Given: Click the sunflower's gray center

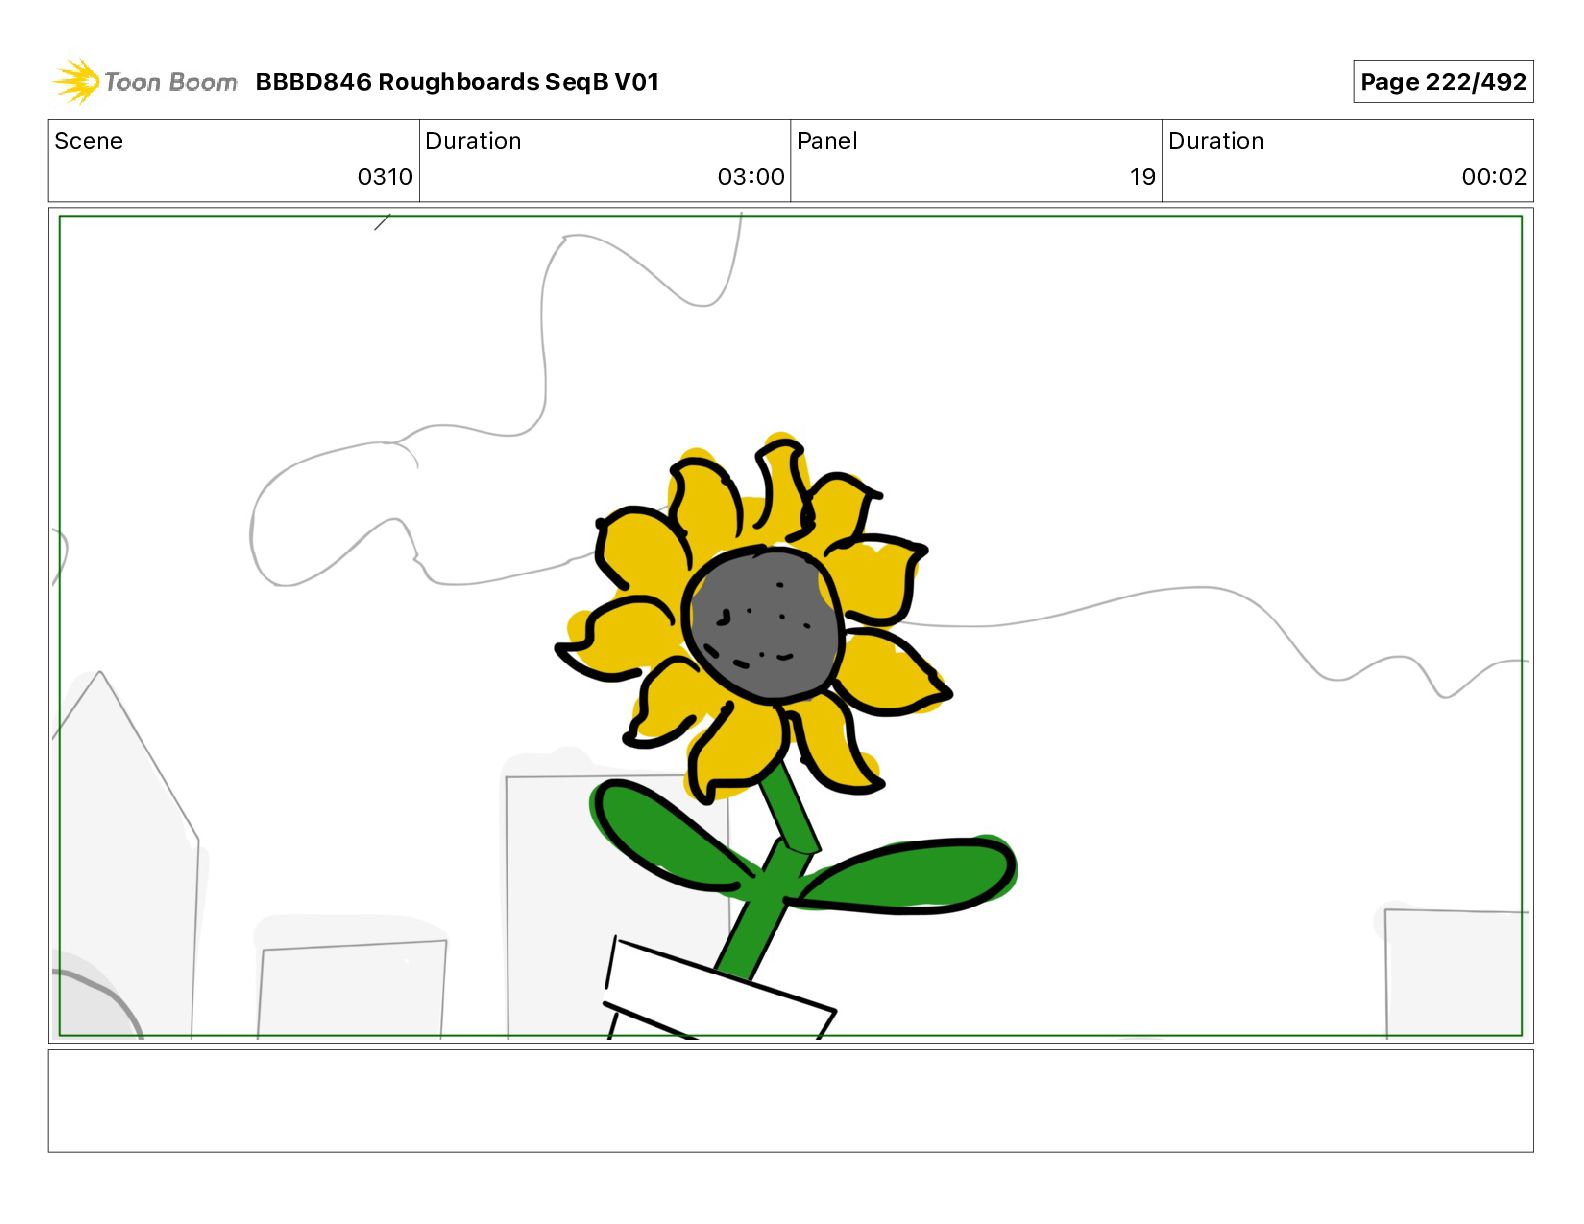Looking at the screenshot, I should pos(765,625).
